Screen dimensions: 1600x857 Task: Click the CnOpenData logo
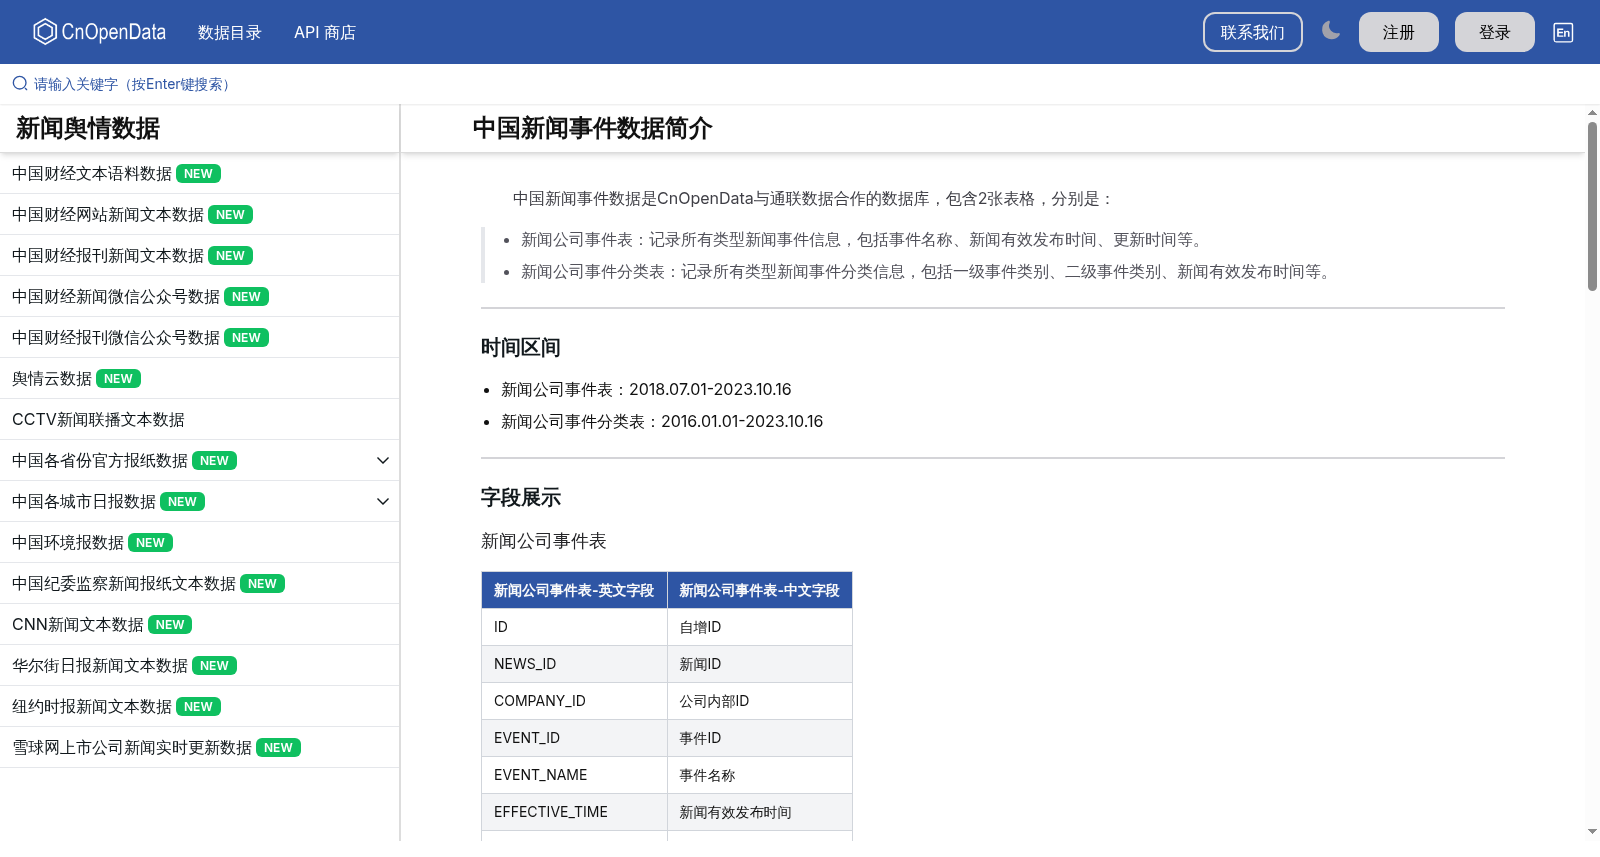click(x=99, y=32)
